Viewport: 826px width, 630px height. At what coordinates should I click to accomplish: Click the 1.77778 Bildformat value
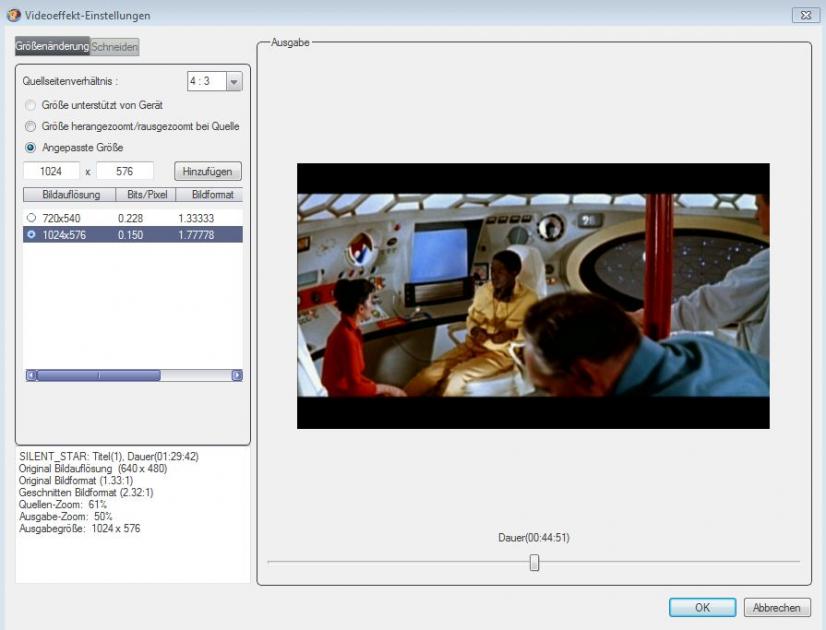[196, 235]
